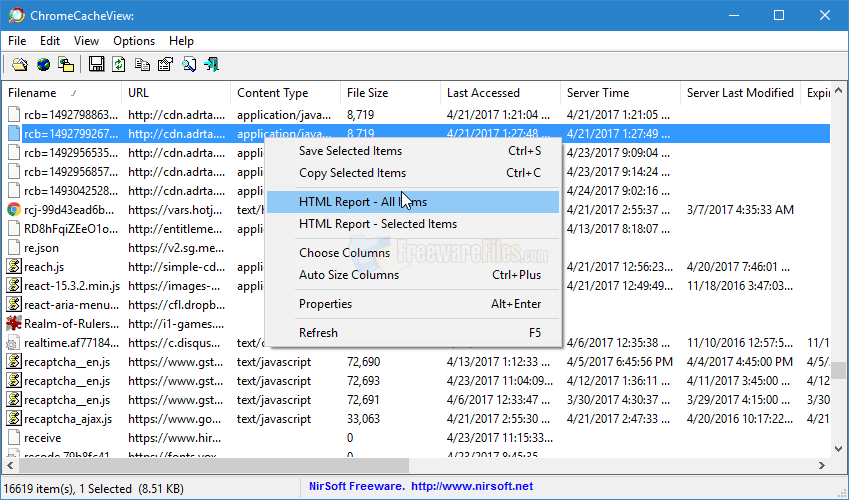849x500 pixels.
Task: Open Choose Columns dialog
Action: (x=414, y=253)
